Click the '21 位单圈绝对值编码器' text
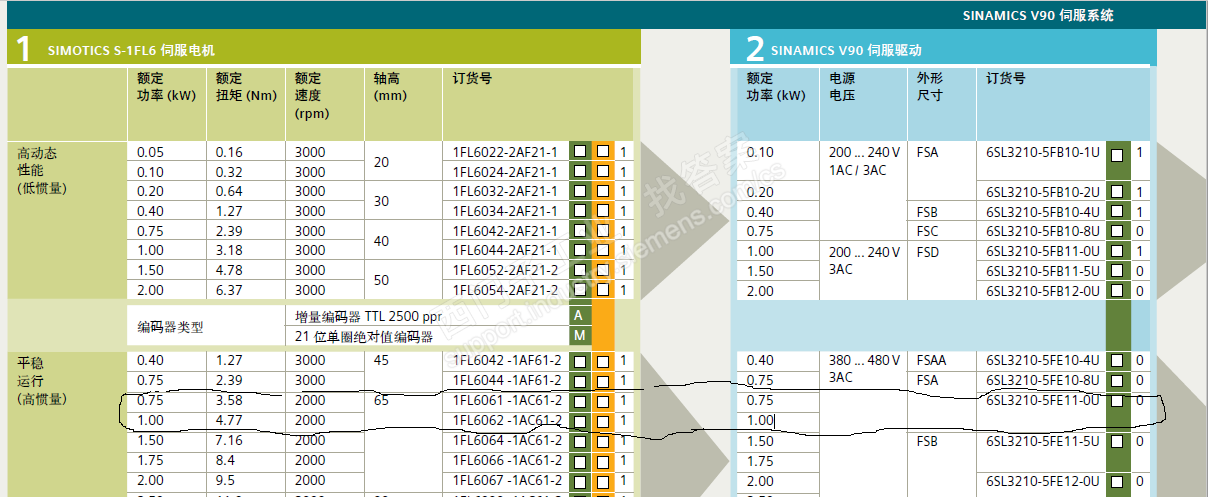This screenshot has width=1208, height=497. pyautogui.click(x=364, y=336)
